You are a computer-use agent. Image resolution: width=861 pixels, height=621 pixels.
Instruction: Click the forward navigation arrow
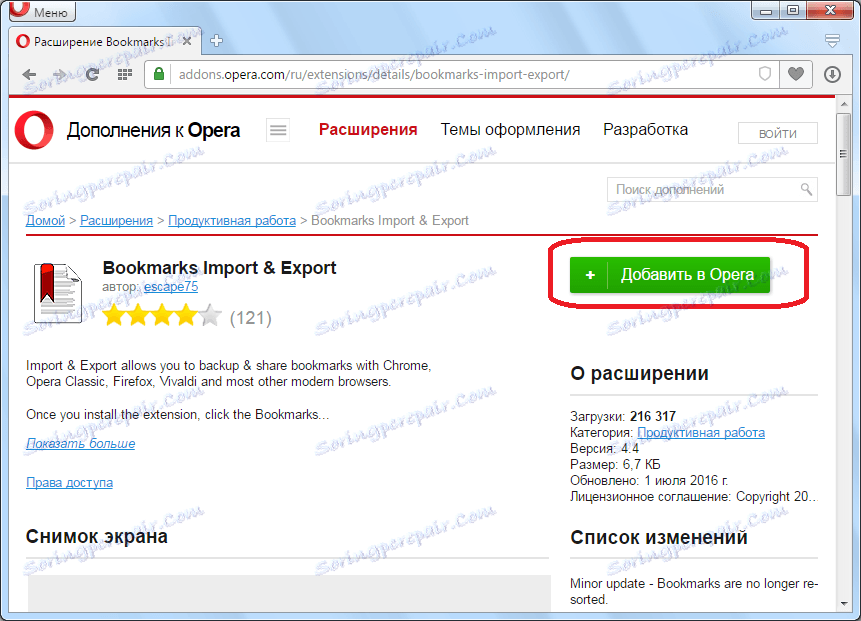click(x=60, y=74)
